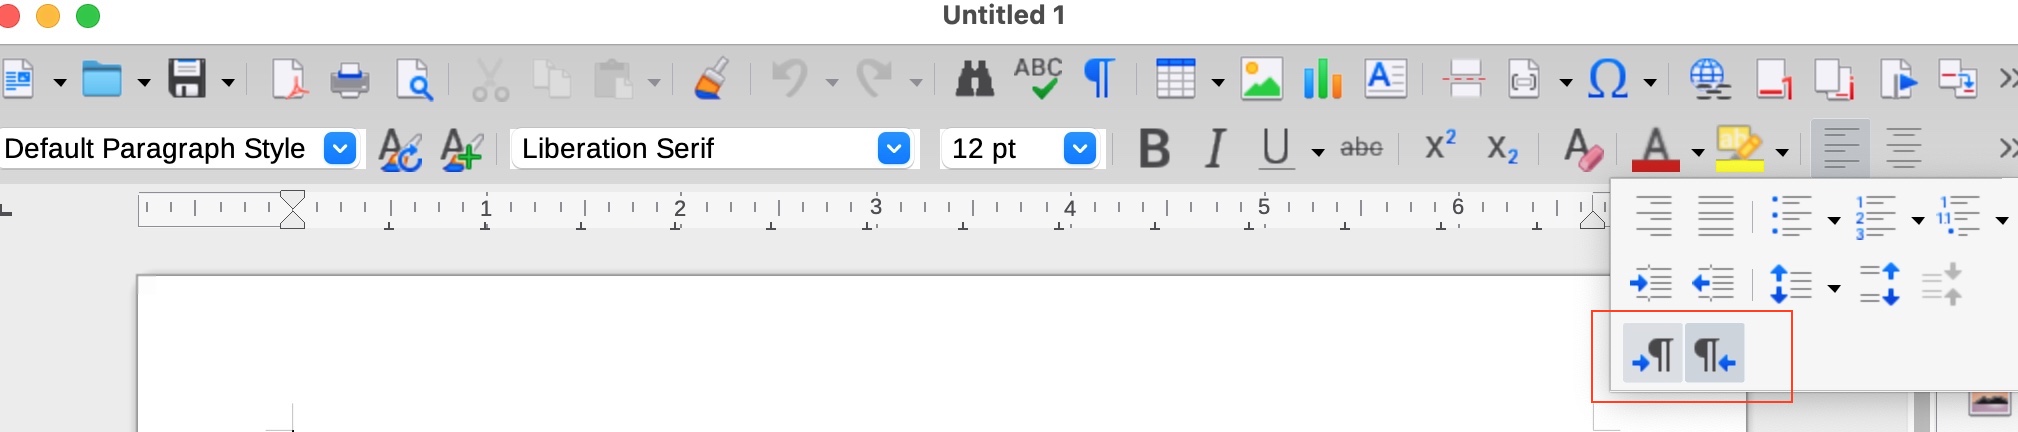2018x432 pixels.
Task: Export directly as PDF
Action: 289,79
